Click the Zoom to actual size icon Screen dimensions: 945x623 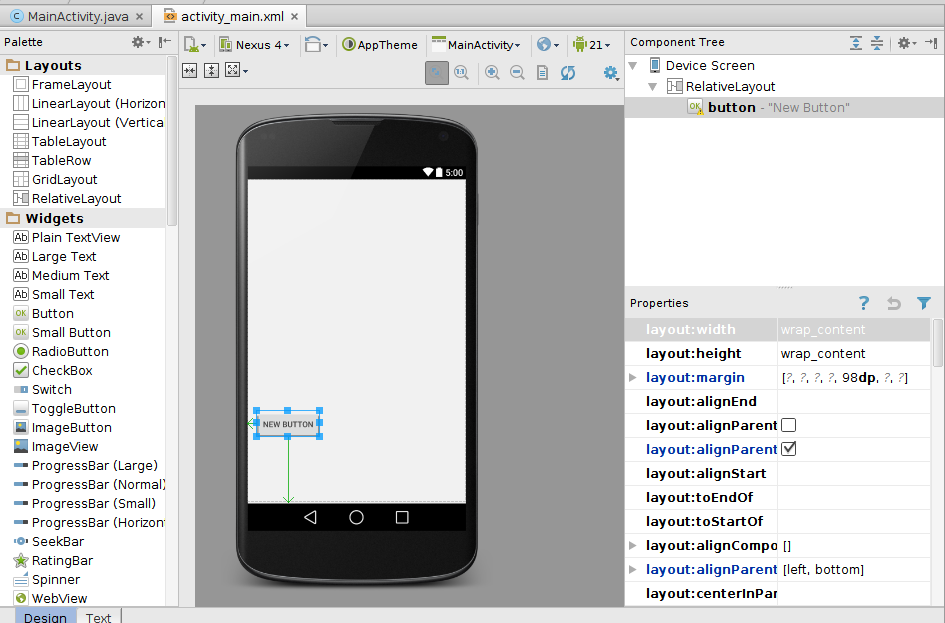pyautogui.click(x=461, y=73)
